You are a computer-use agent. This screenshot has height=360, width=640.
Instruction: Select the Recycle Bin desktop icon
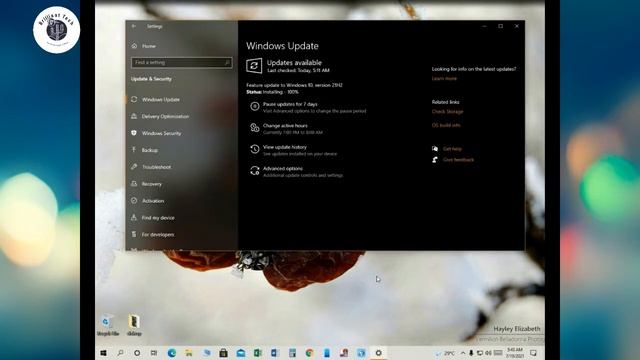coord(108,325)
